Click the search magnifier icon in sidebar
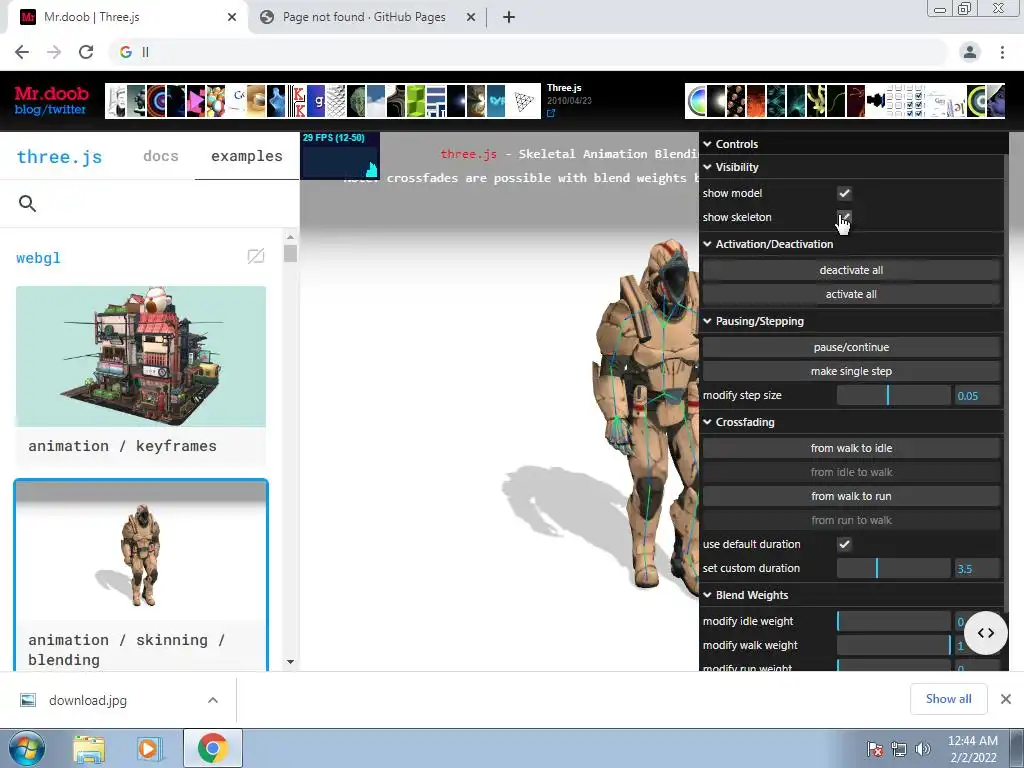 coord(27,204)
